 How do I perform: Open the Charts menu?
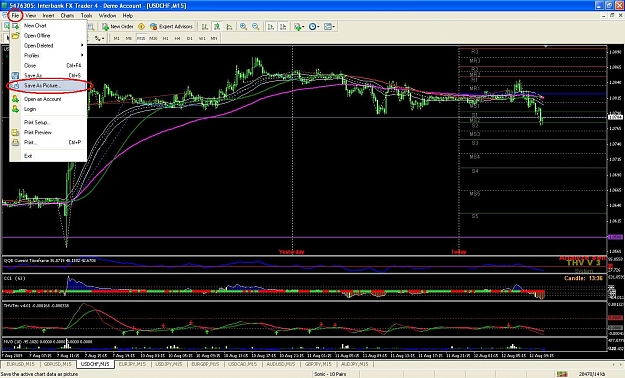pos(67,16)
